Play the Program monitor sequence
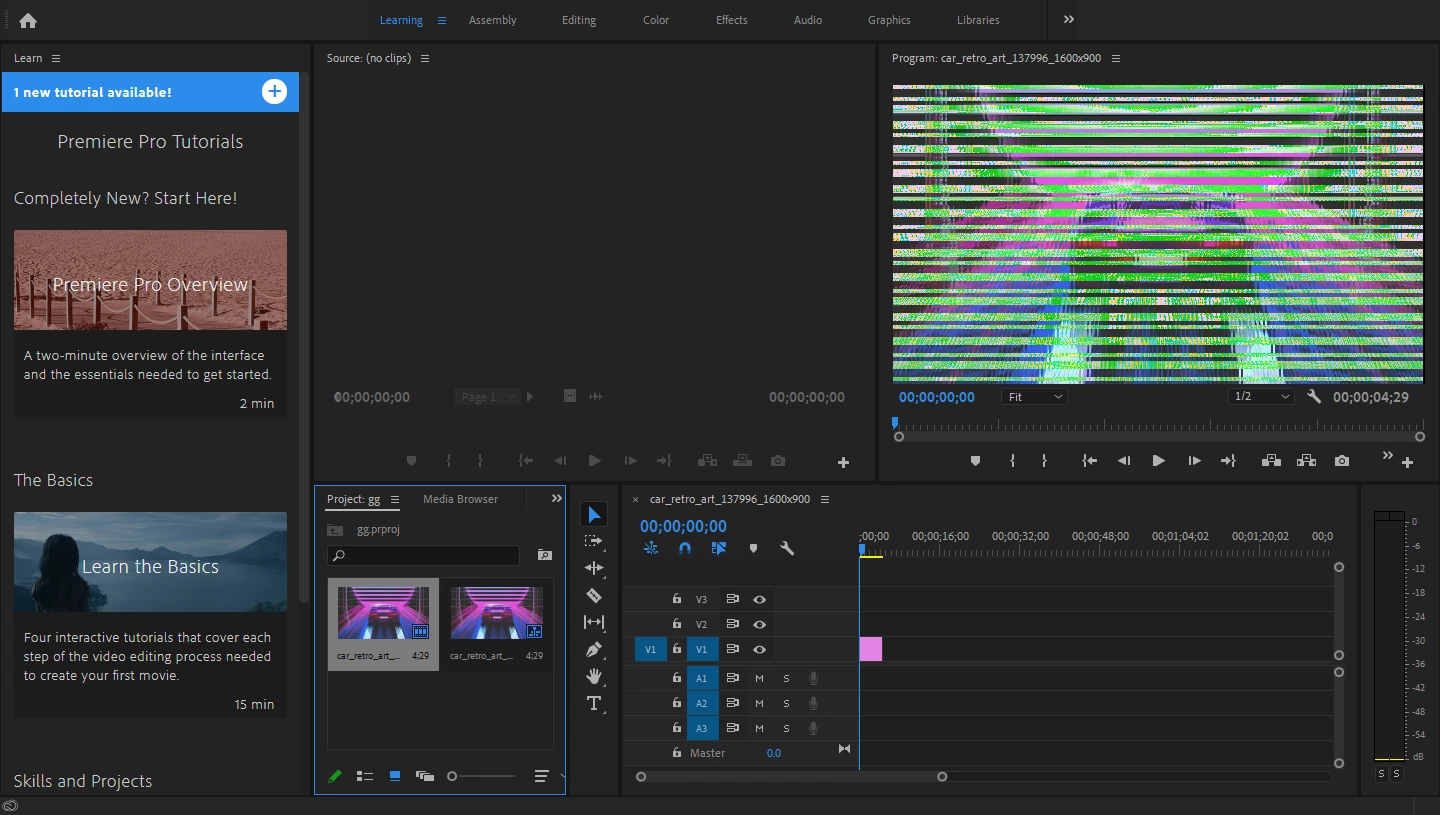The width and height of the screenshot is (1440, 815). coord(1159,461)
